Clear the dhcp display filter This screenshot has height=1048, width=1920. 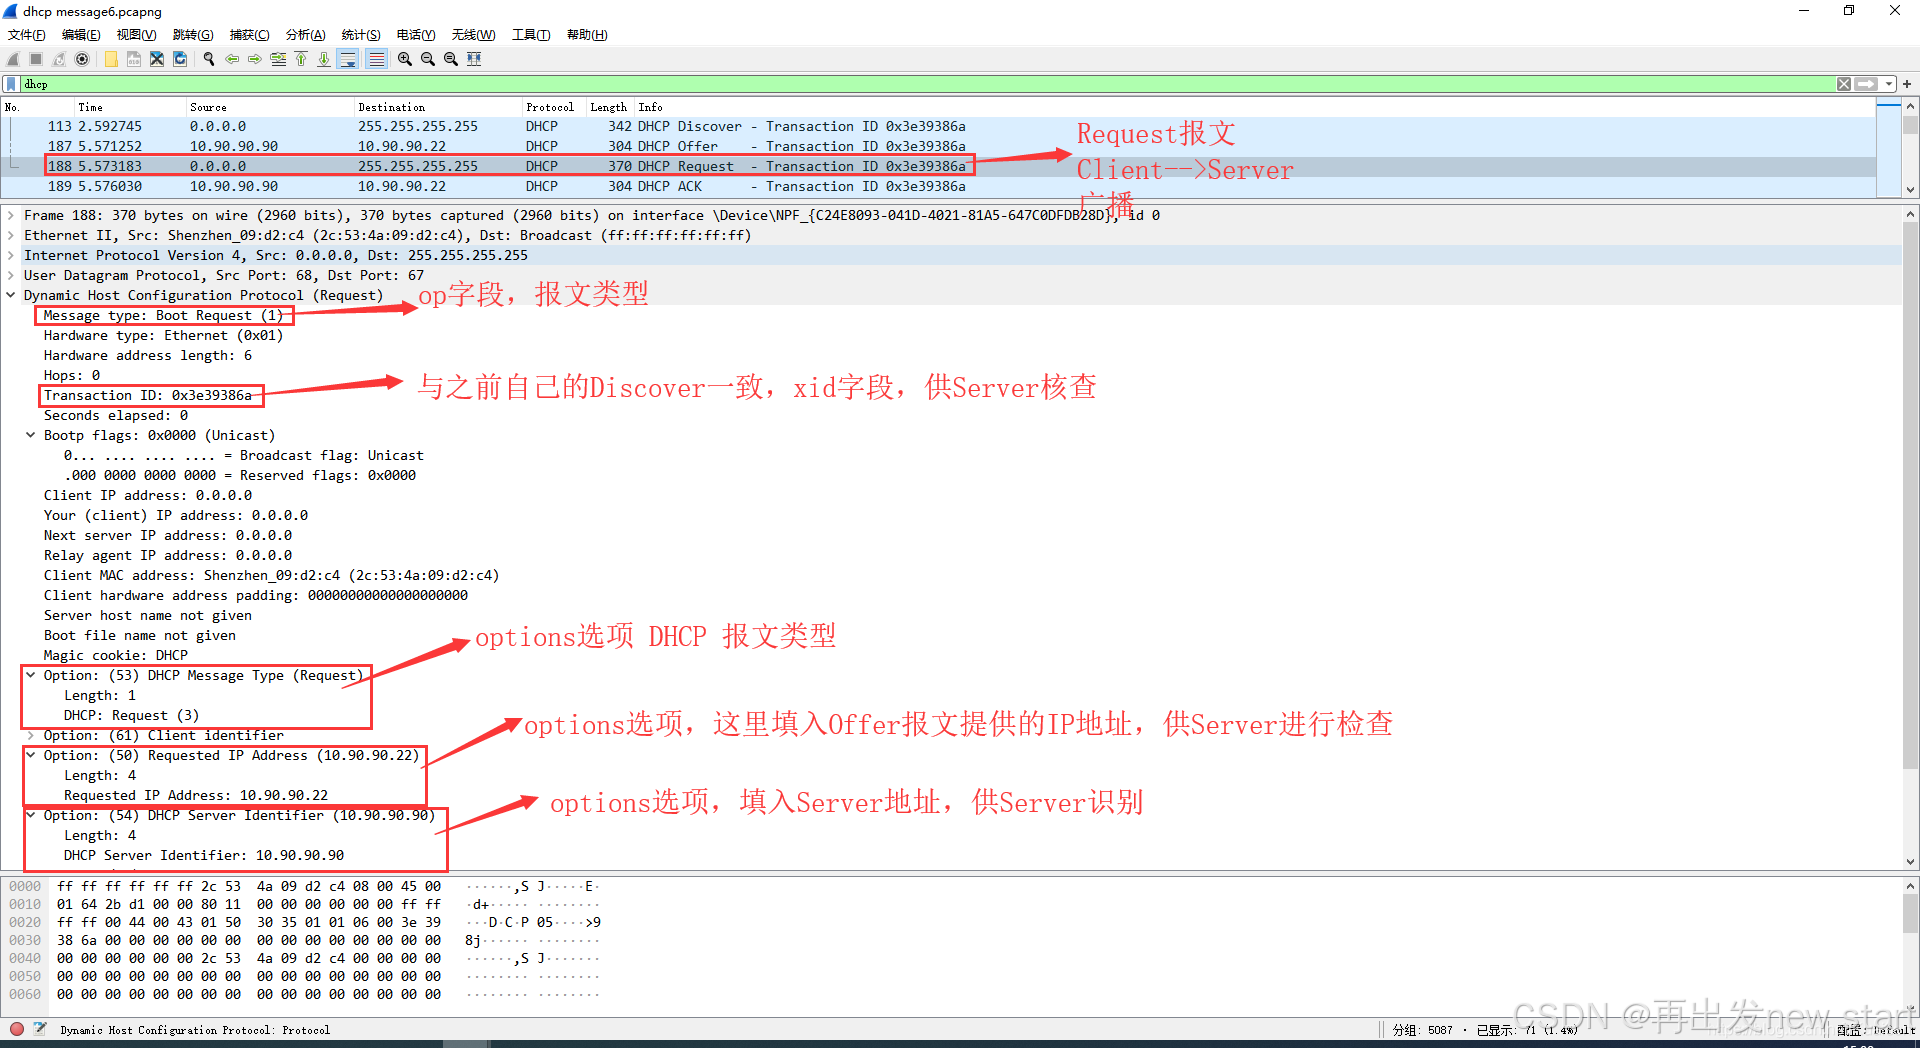[x=1844, y=84]
